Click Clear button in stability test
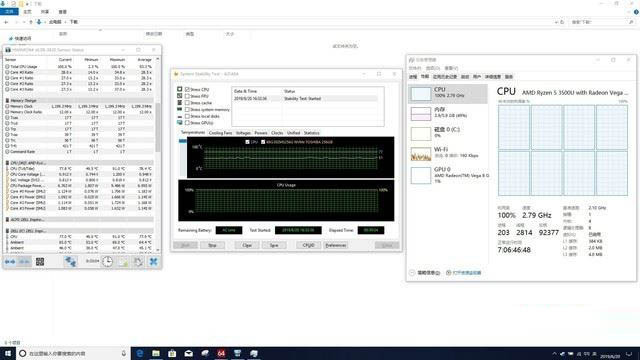The width and height of the screenshot is (640, 360). click(x=247, y=245)
